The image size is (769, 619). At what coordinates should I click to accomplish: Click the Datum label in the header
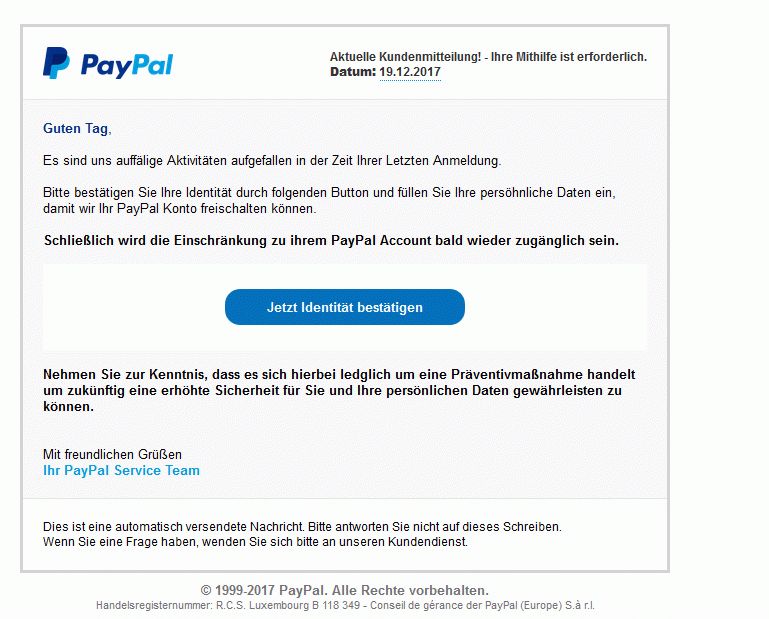353,72
